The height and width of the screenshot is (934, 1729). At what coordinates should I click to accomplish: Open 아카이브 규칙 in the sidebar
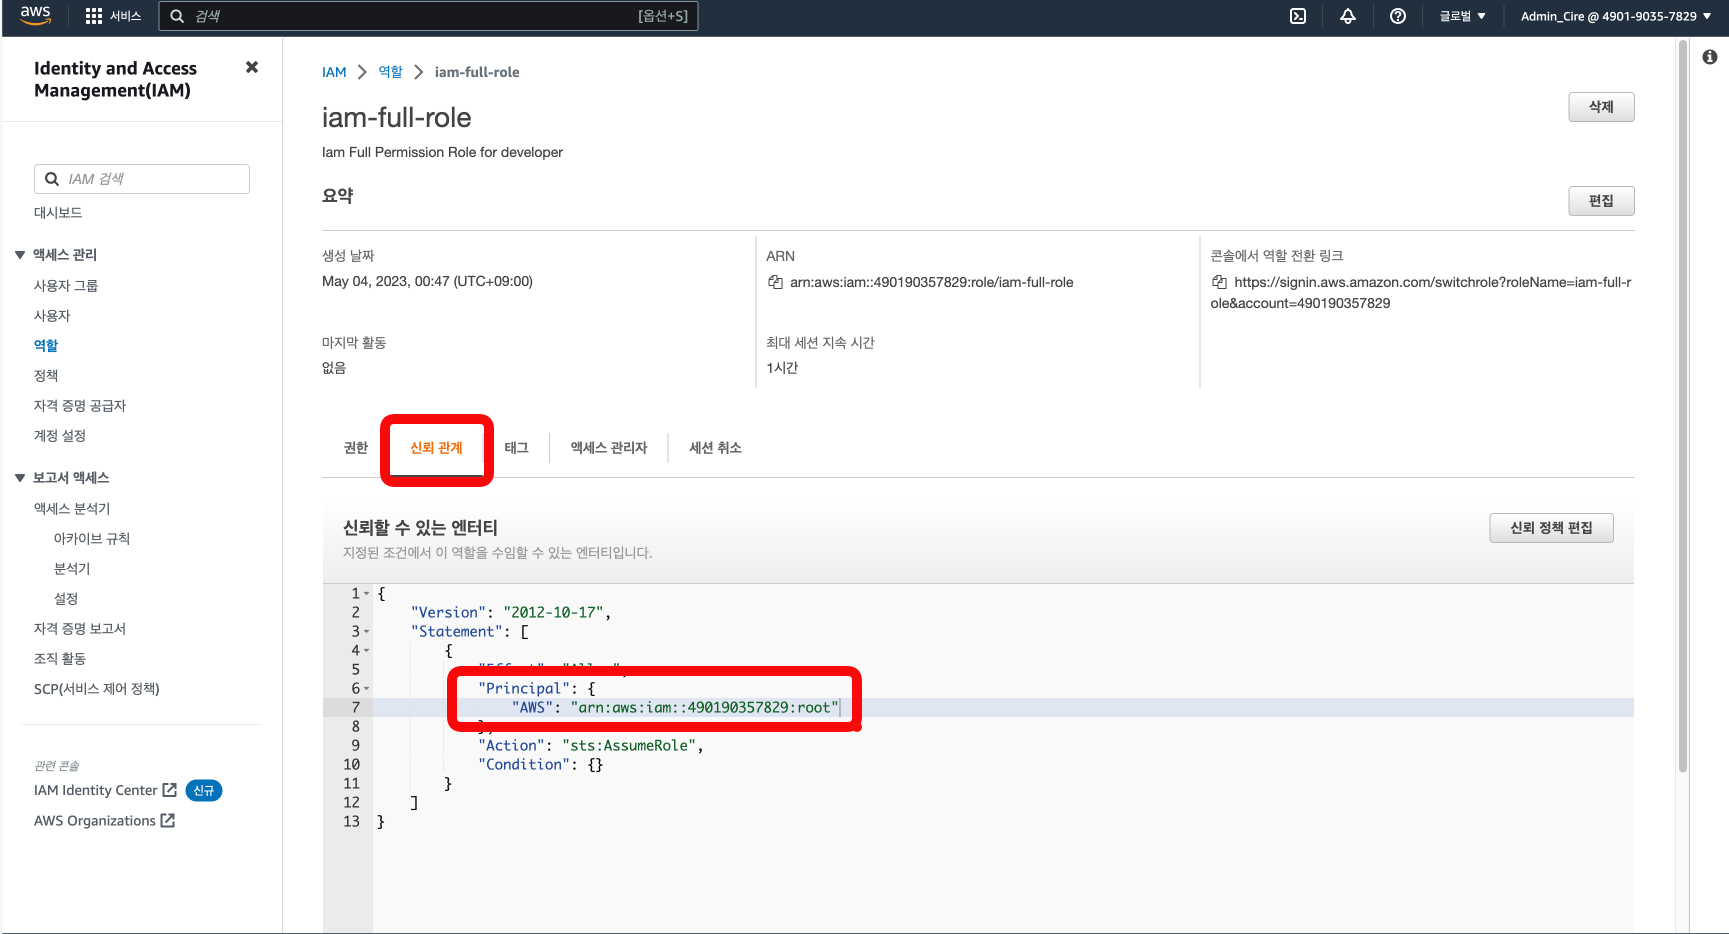92,539
